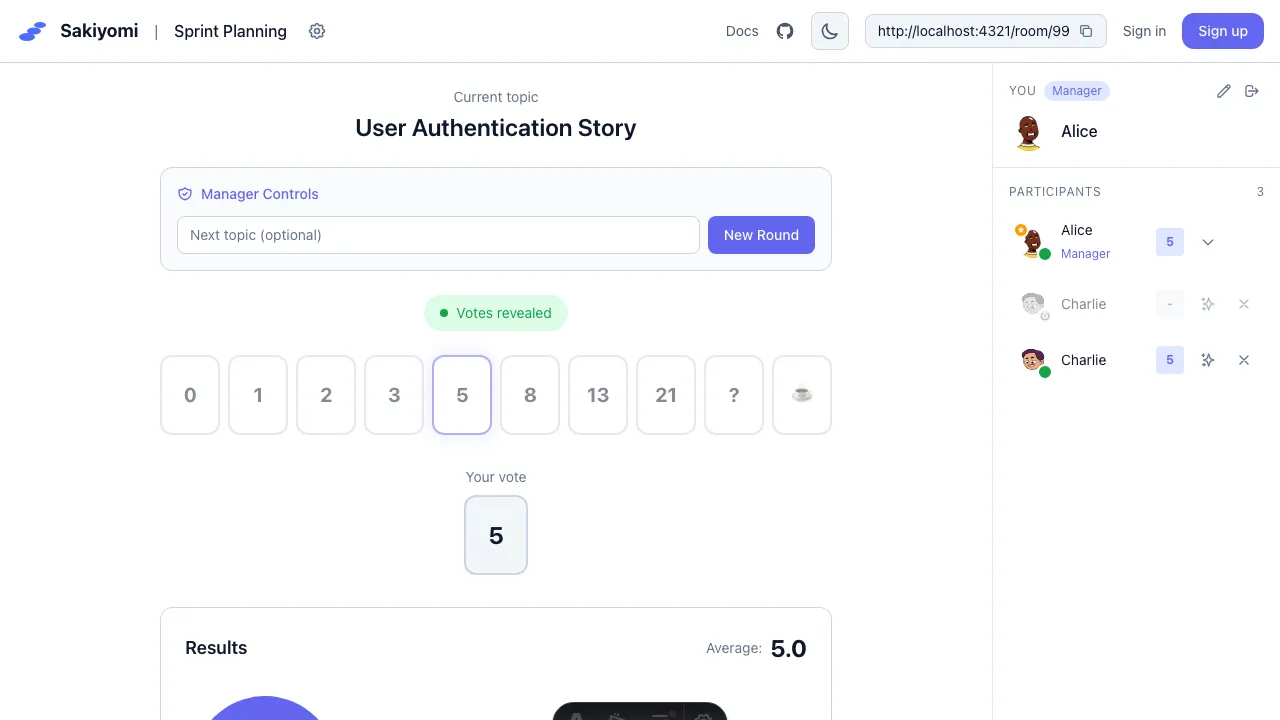Focus the Next topic input field
Screen dimensions: 1280x720
click(x=438, y=235)
